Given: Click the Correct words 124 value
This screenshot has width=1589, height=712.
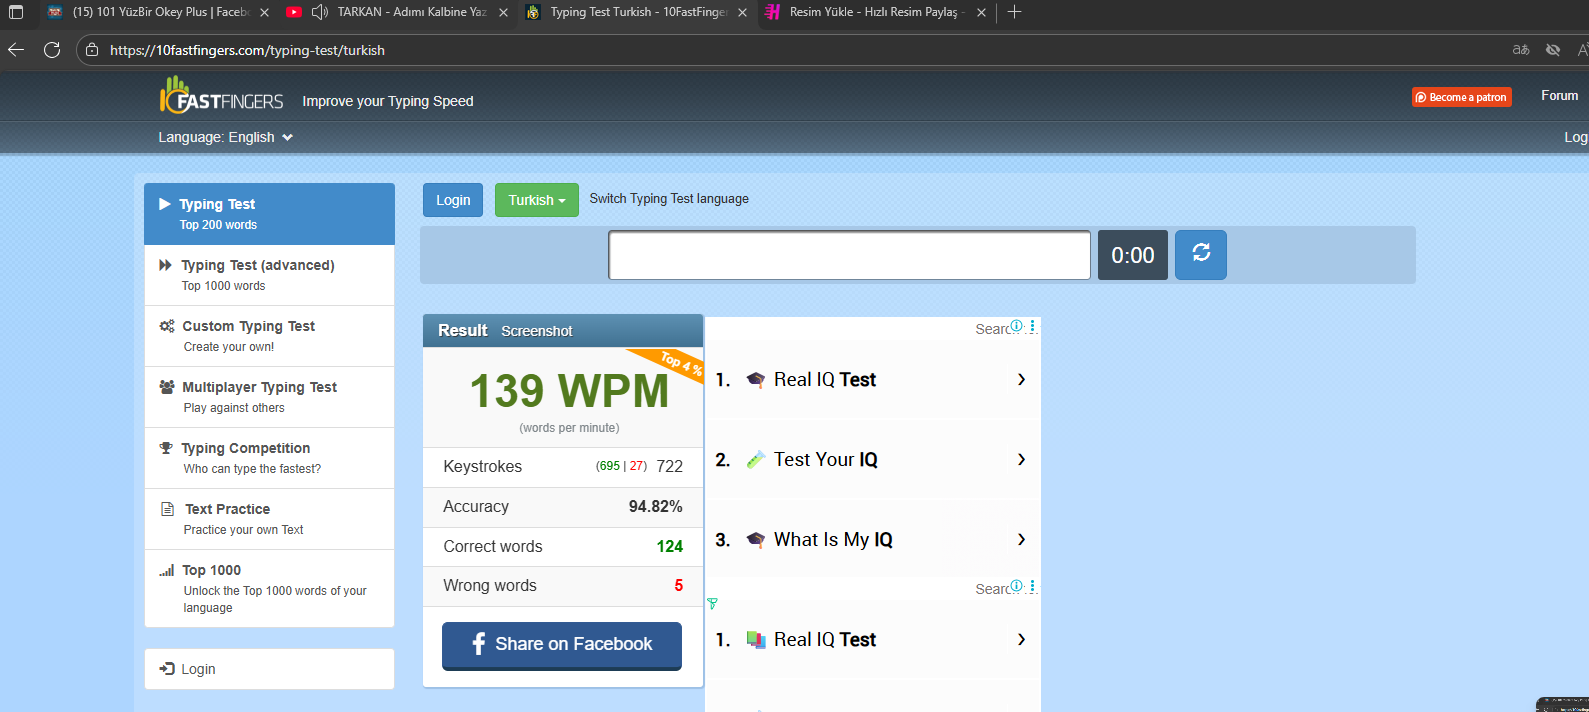Looking at the screenshot, I should (670, 546).
